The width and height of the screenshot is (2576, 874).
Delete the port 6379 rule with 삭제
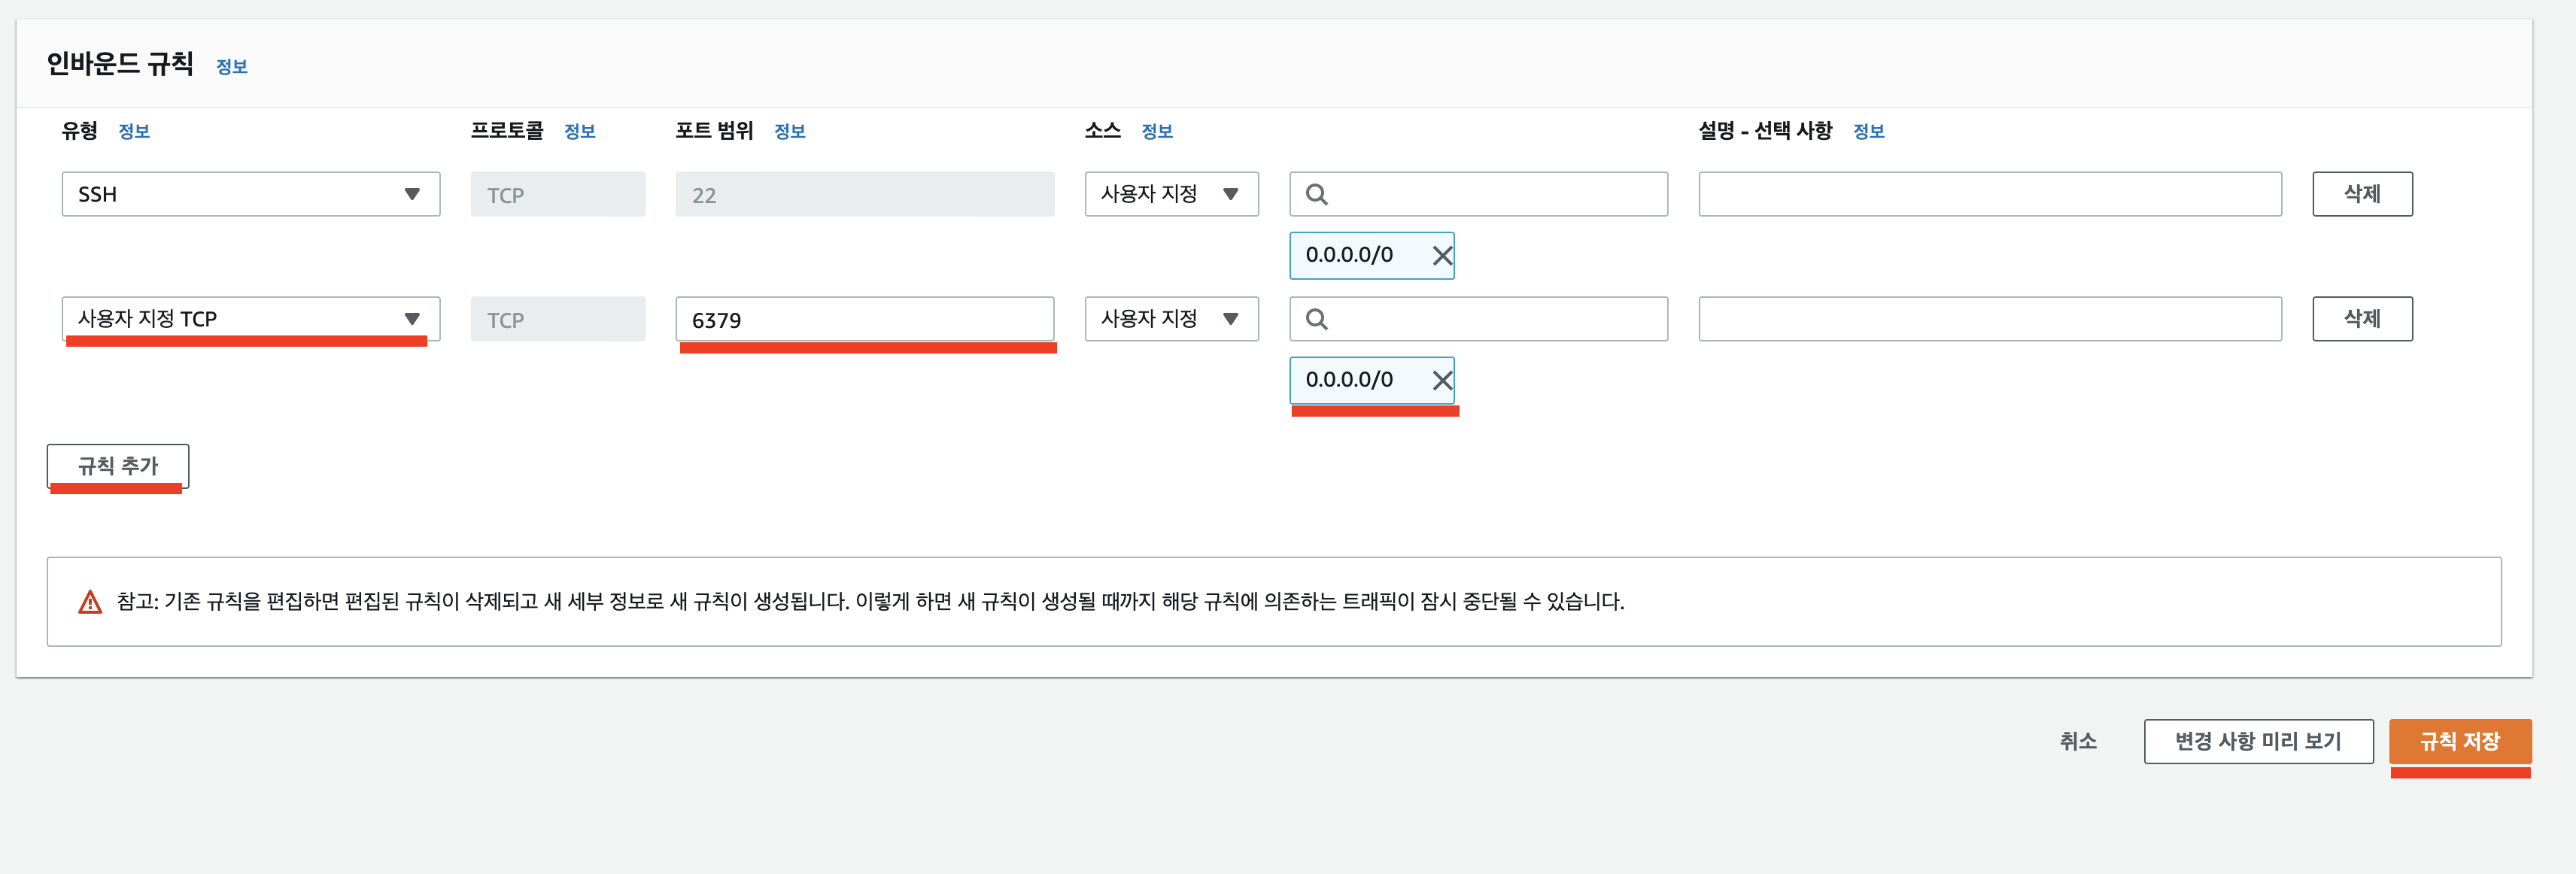pyautogui.click(x=2361, y=320)
